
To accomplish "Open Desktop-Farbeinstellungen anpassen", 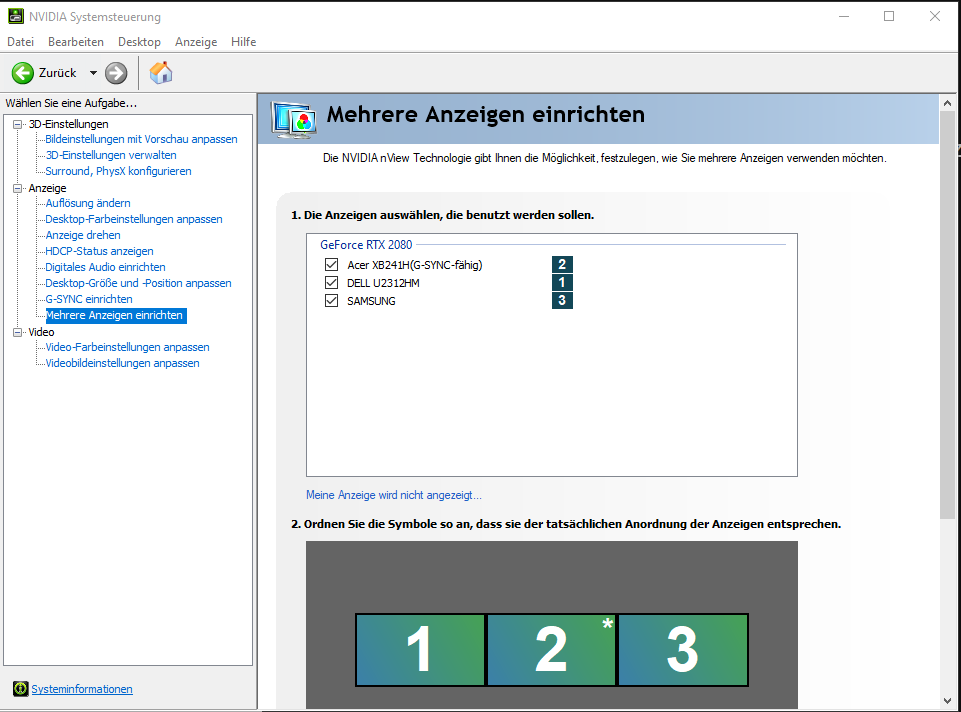I will [x=134, y=219].
